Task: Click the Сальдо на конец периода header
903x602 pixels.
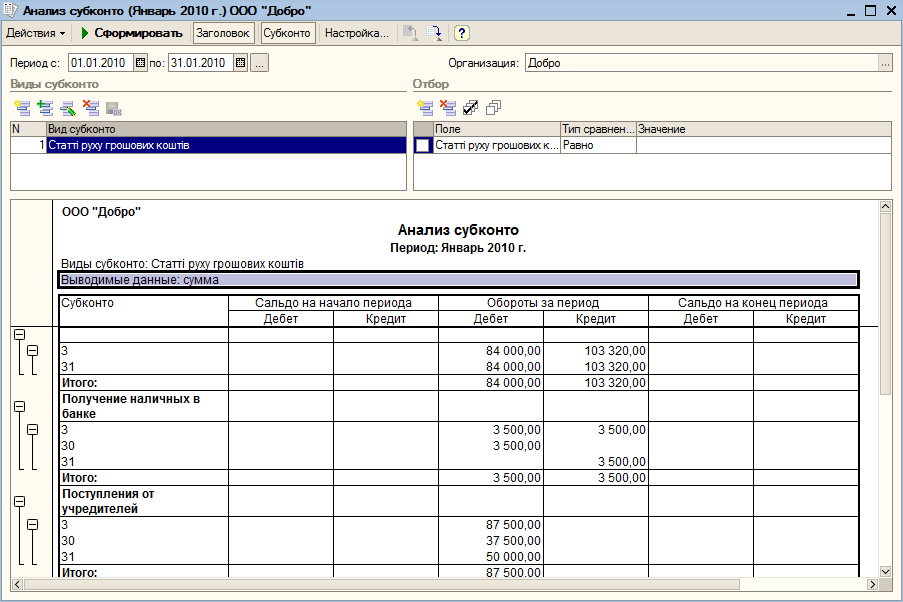Action: pyautogui.click(x=753, y=302)
